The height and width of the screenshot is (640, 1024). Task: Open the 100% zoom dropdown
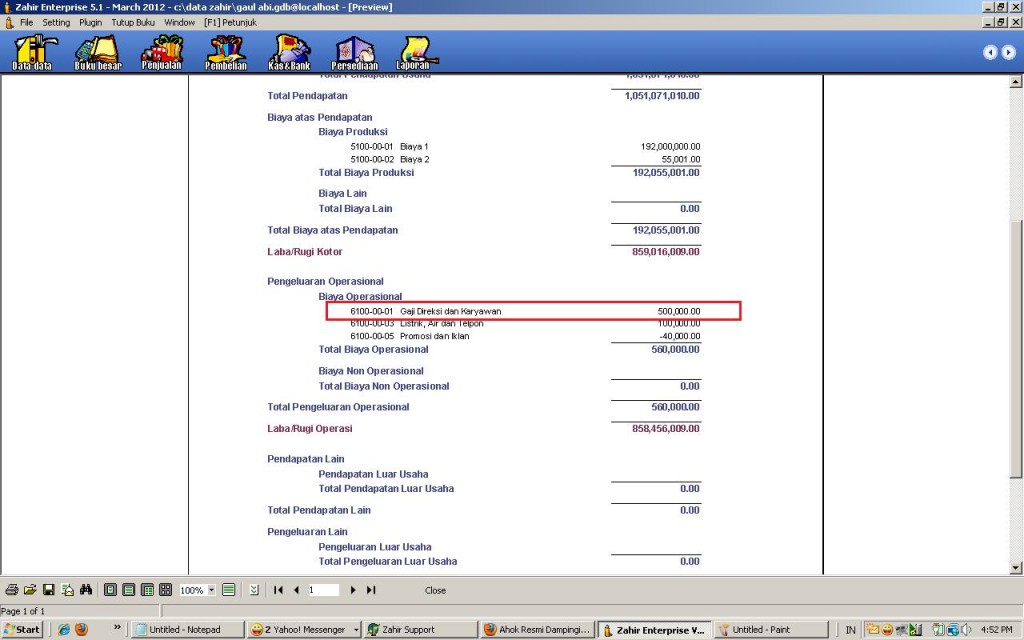(212, 590)
